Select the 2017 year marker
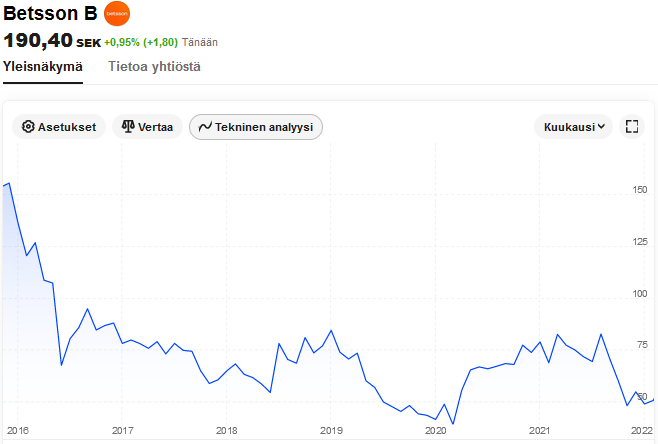Screen dimensions: 658x444 (122, 430)
